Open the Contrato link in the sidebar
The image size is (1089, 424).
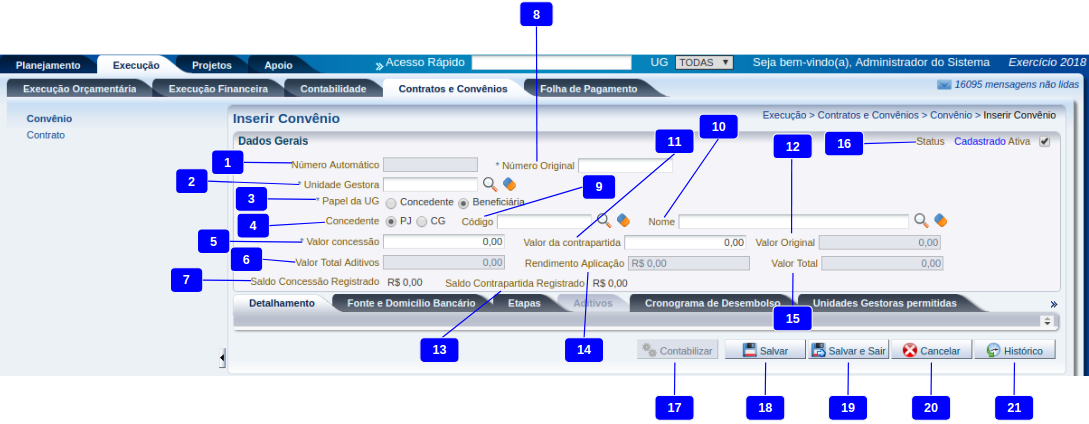point(45,134)
